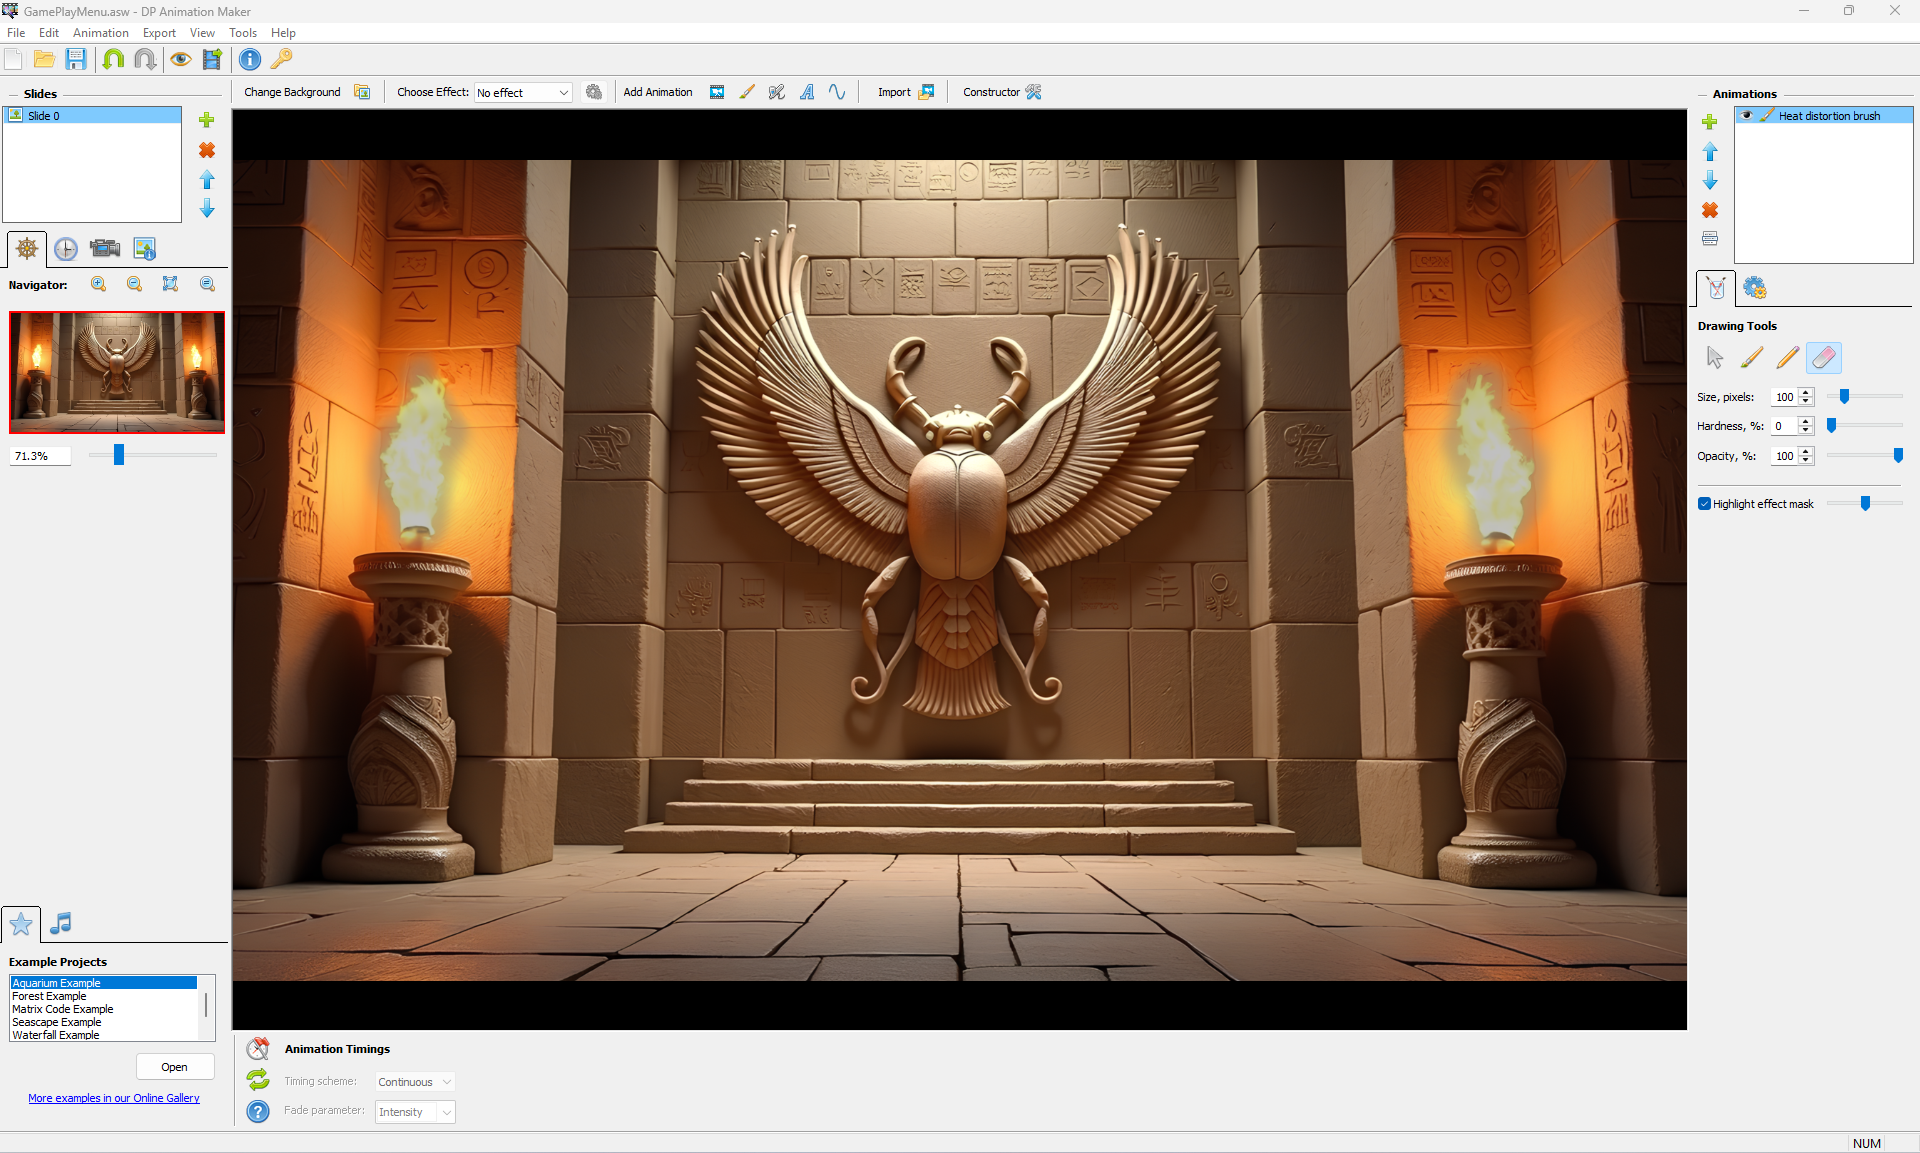Toggle Highlight effect mask checkbox
Screen dimensions: 1920x1153
tap(1705, 504)
